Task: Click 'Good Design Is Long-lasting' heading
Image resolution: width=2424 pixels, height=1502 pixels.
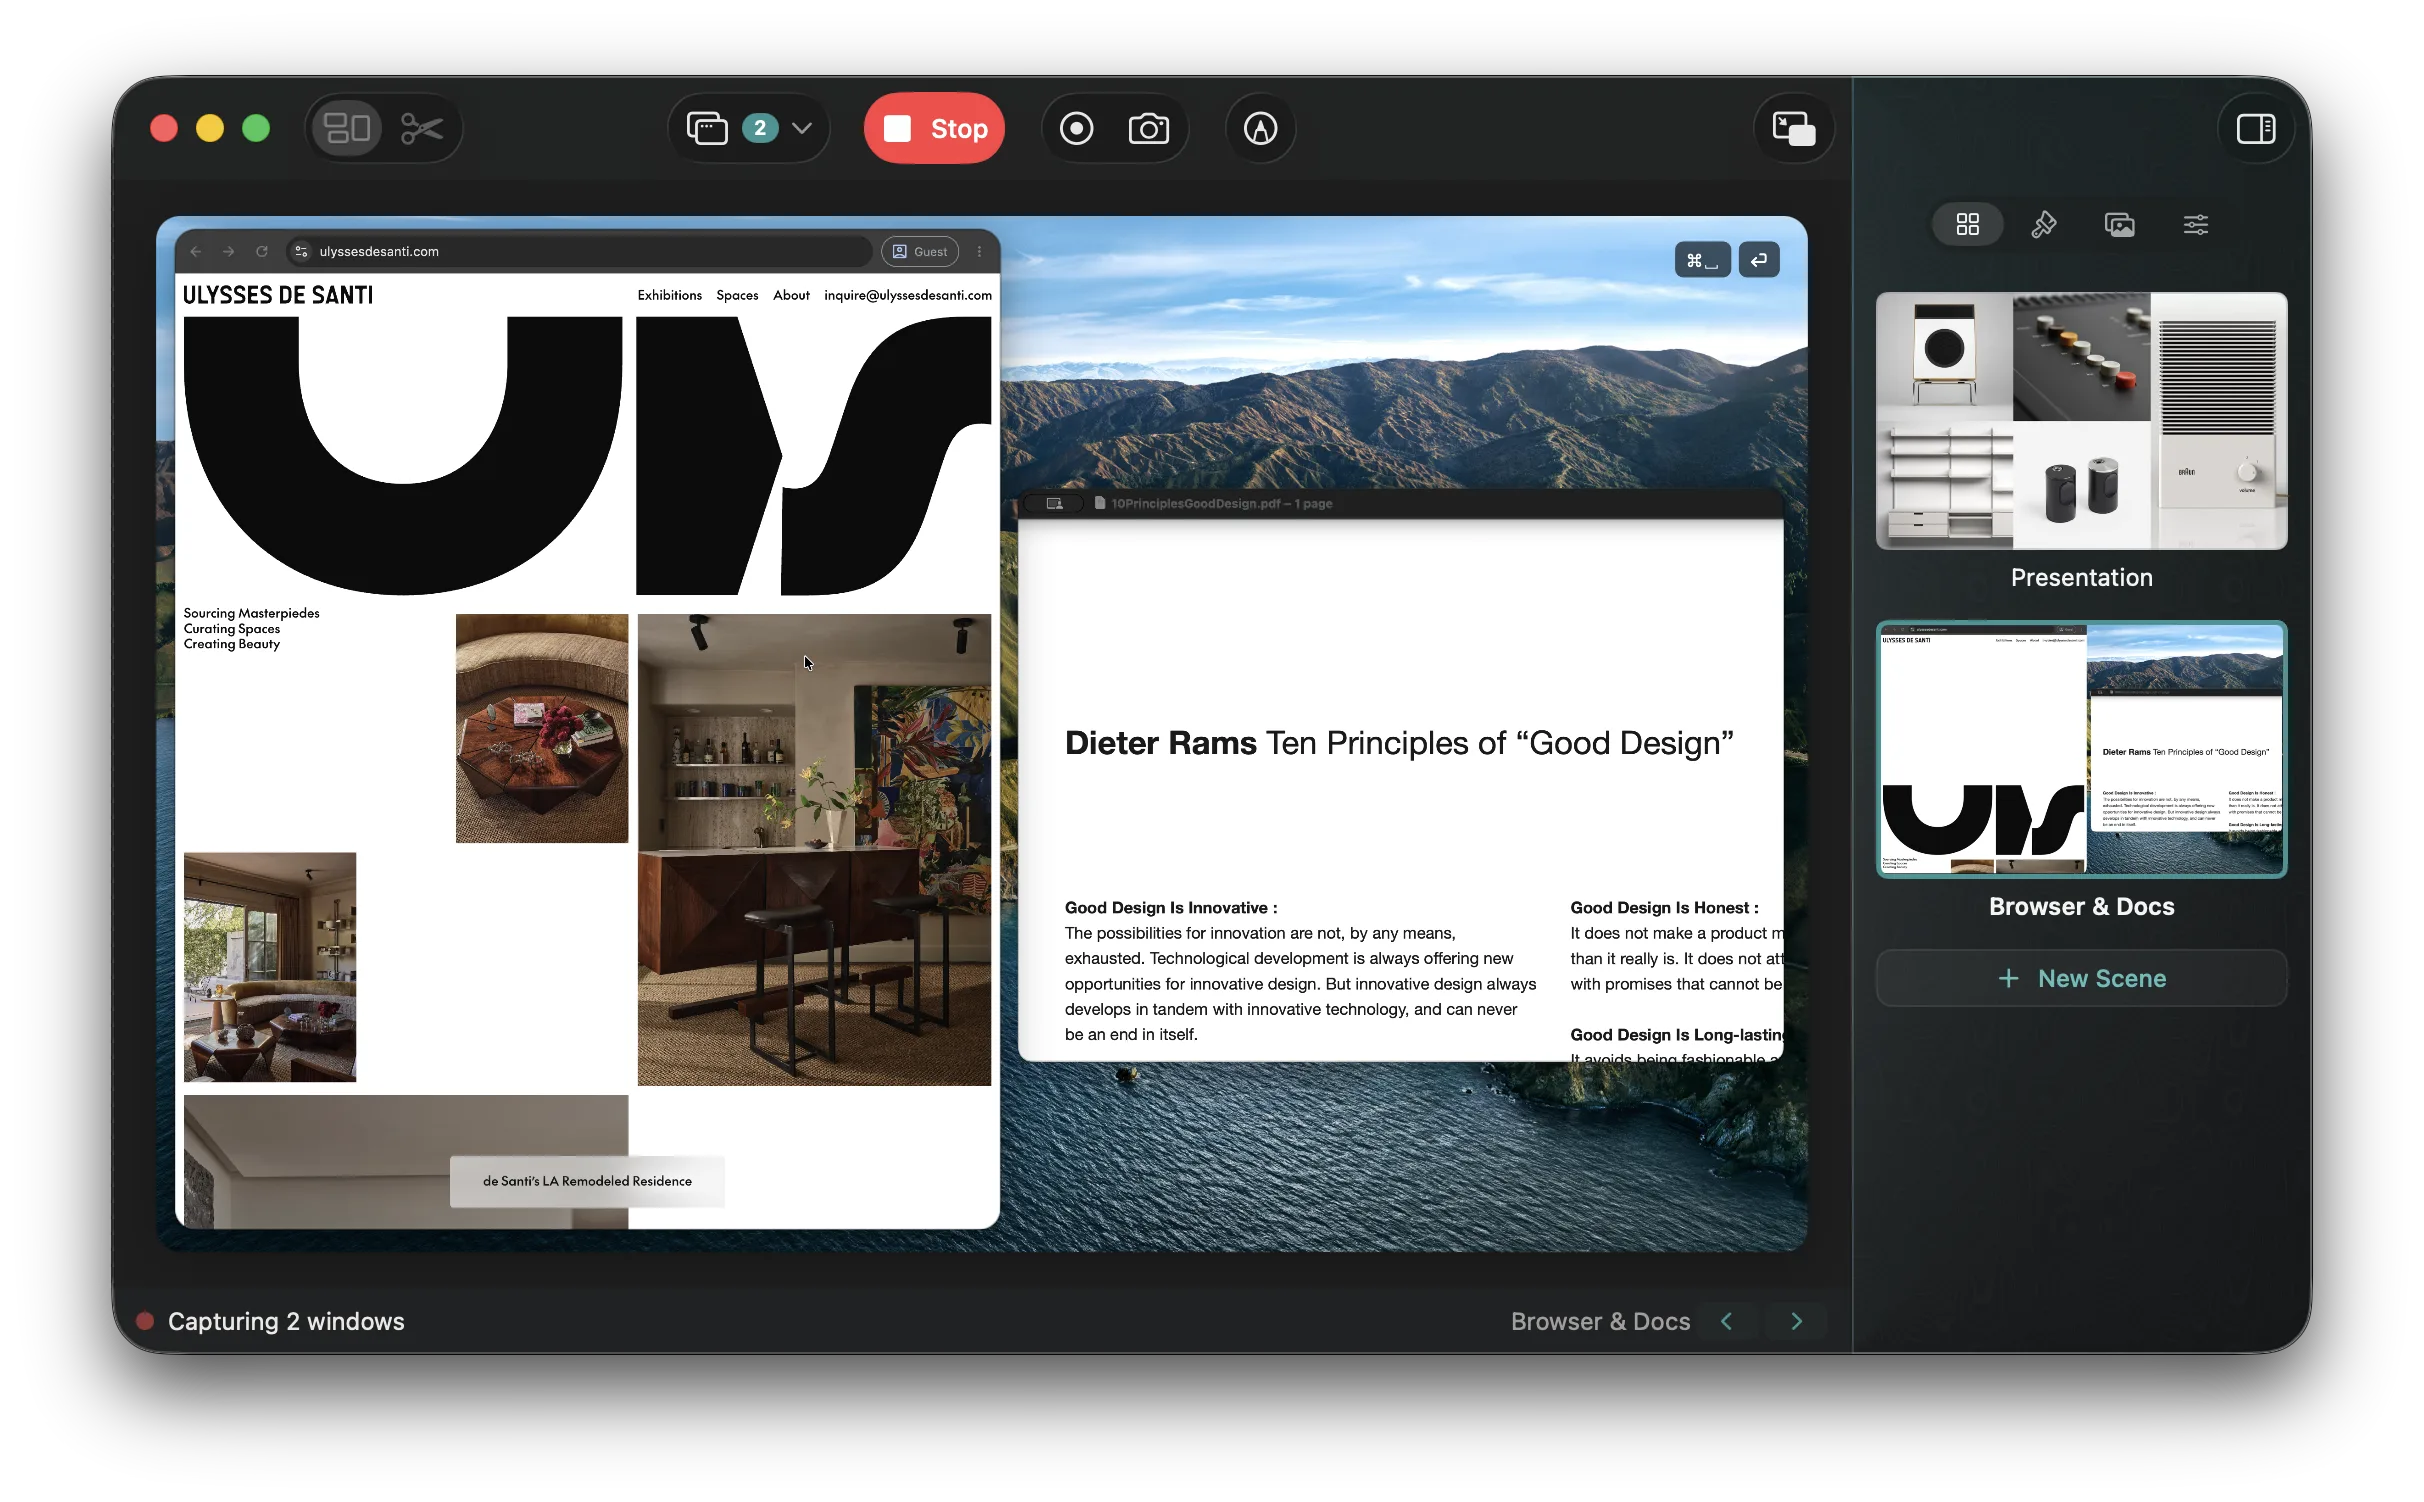Action: (x=1676, y=1034)
